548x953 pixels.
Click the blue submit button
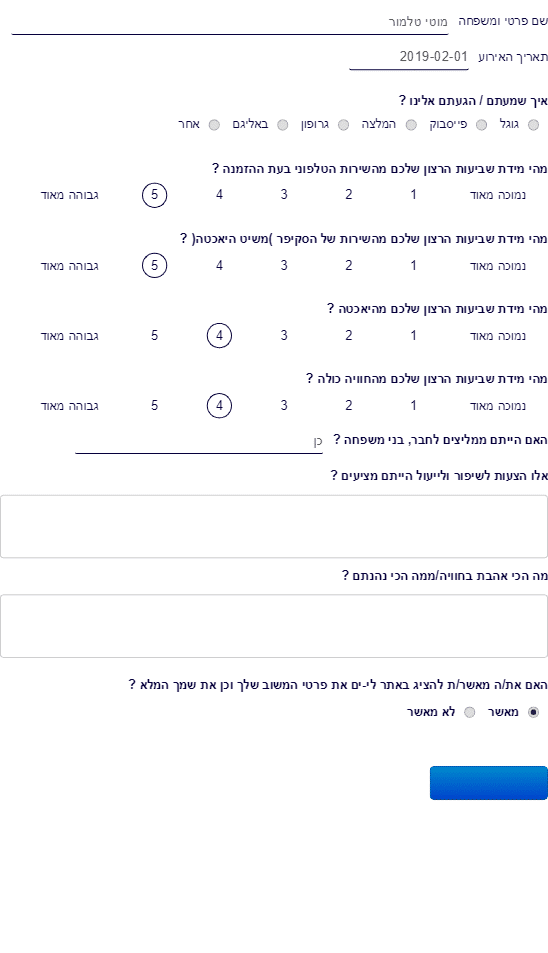489,783
